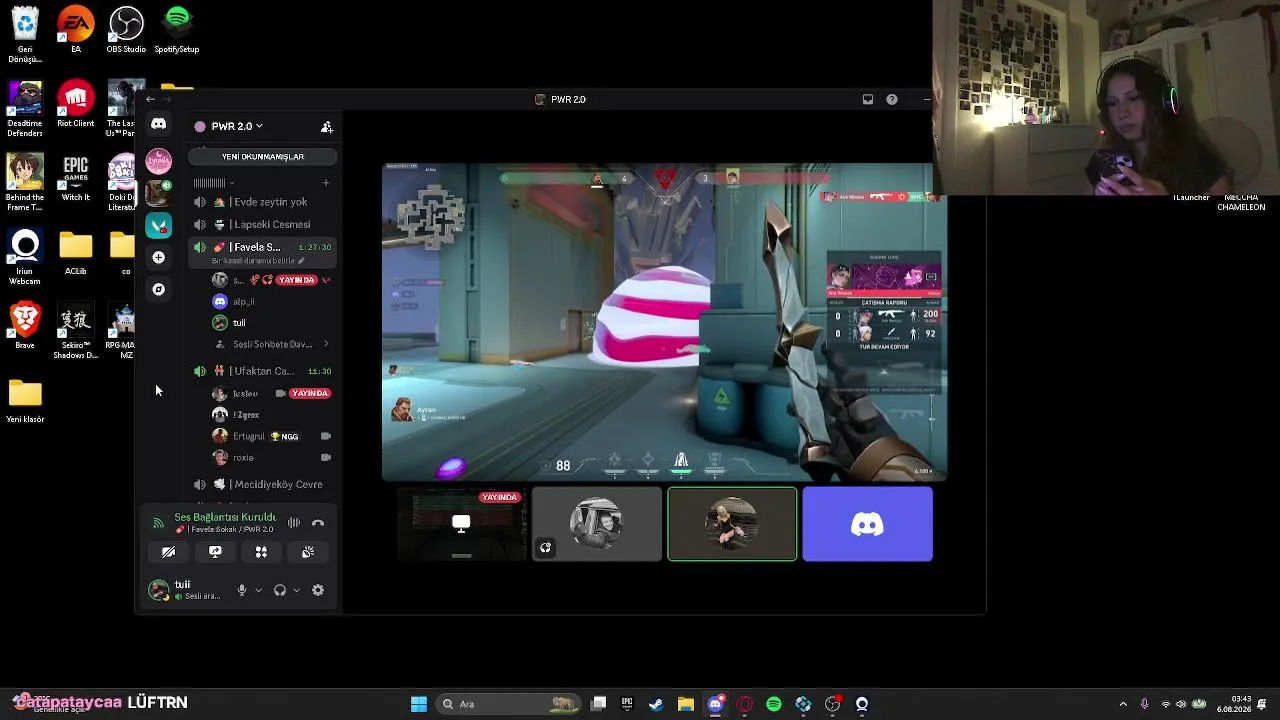Focus the main shared game stream

coord(664,322)
